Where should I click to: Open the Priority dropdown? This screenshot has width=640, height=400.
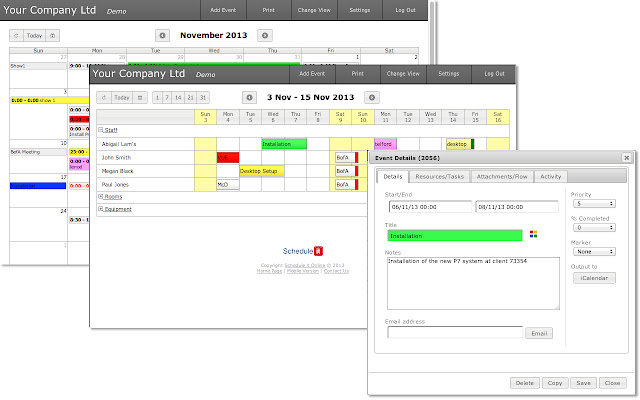594,203
